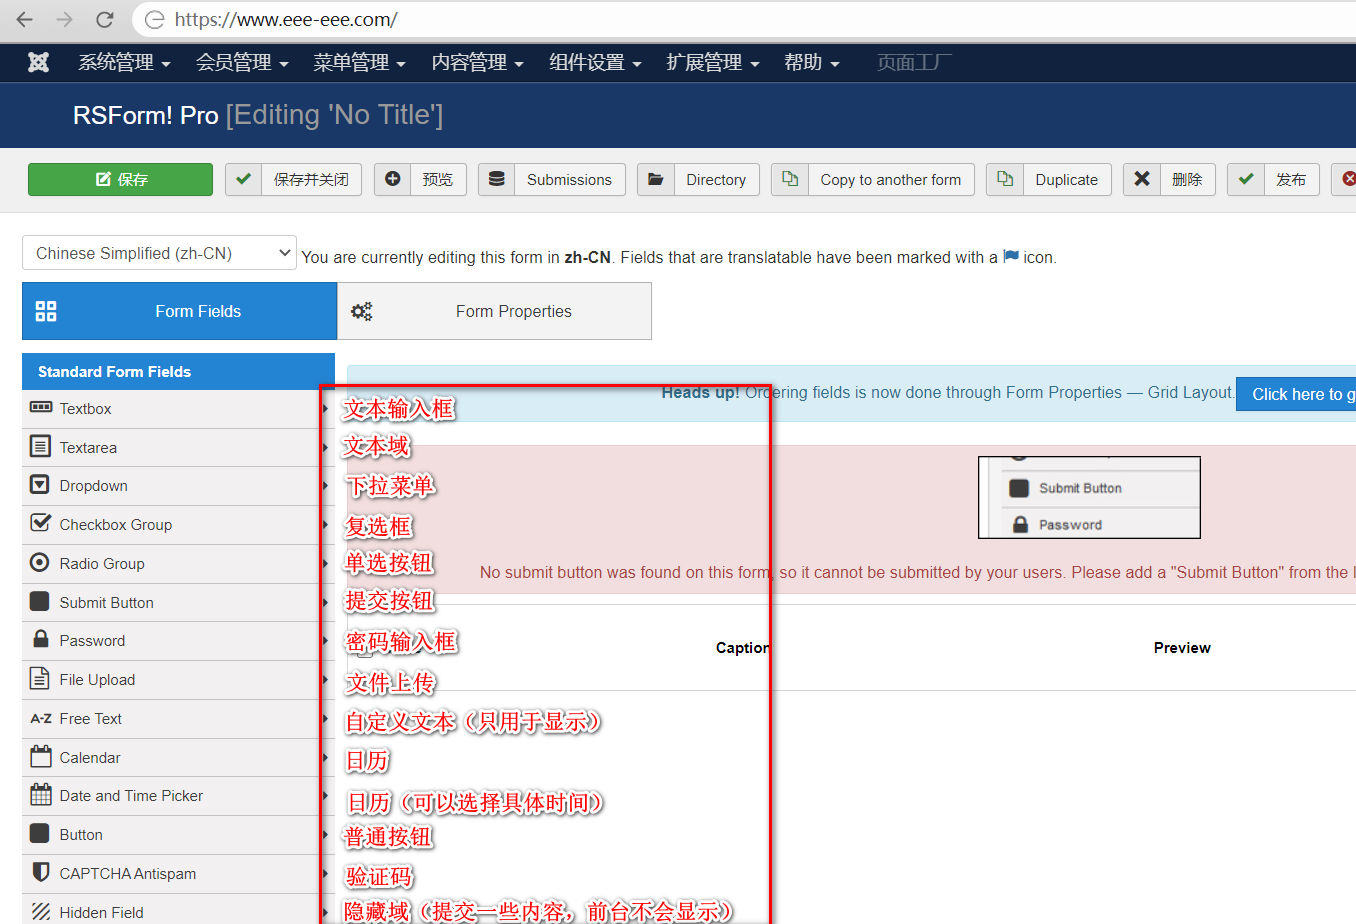The height and width of the screenshot is (924, 1356).
Task: Click Copy to another form
Action: (873, 180)
